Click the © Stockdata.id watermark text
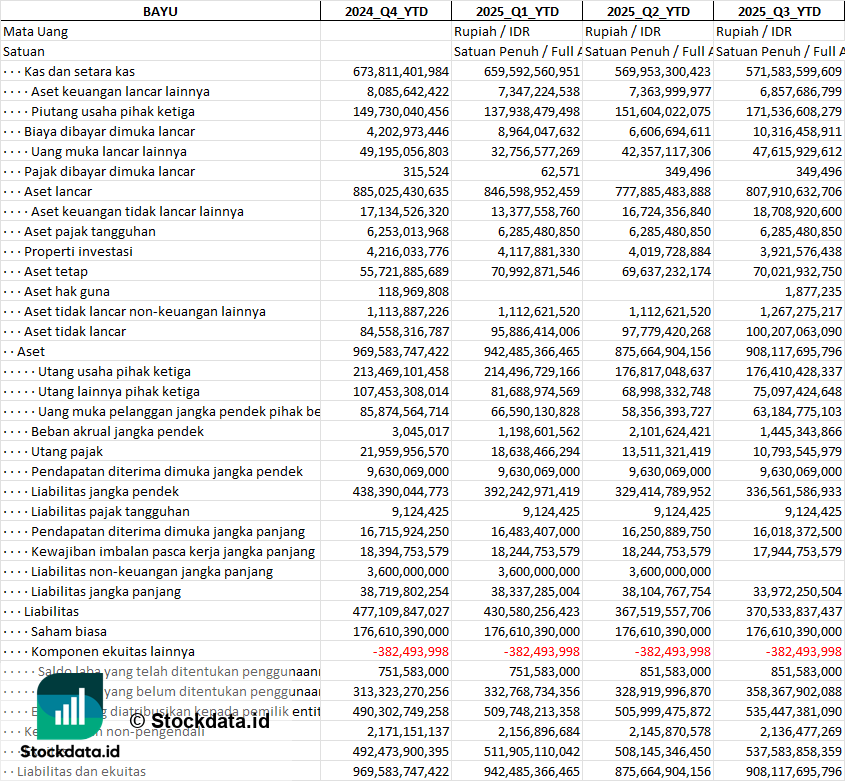Image resolution: width=845 pixels, height=781 pixels. coord(199,720)
